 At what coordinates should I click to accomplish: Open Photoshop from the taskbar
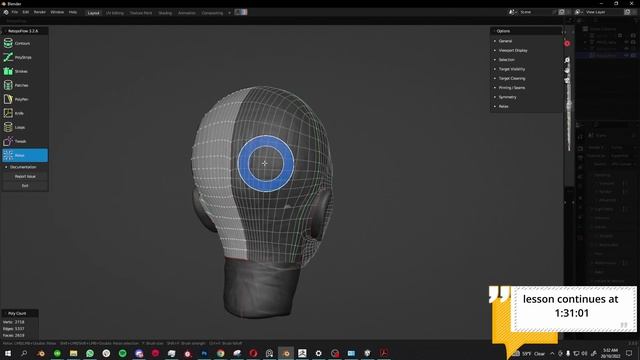[x=204, y=353]
